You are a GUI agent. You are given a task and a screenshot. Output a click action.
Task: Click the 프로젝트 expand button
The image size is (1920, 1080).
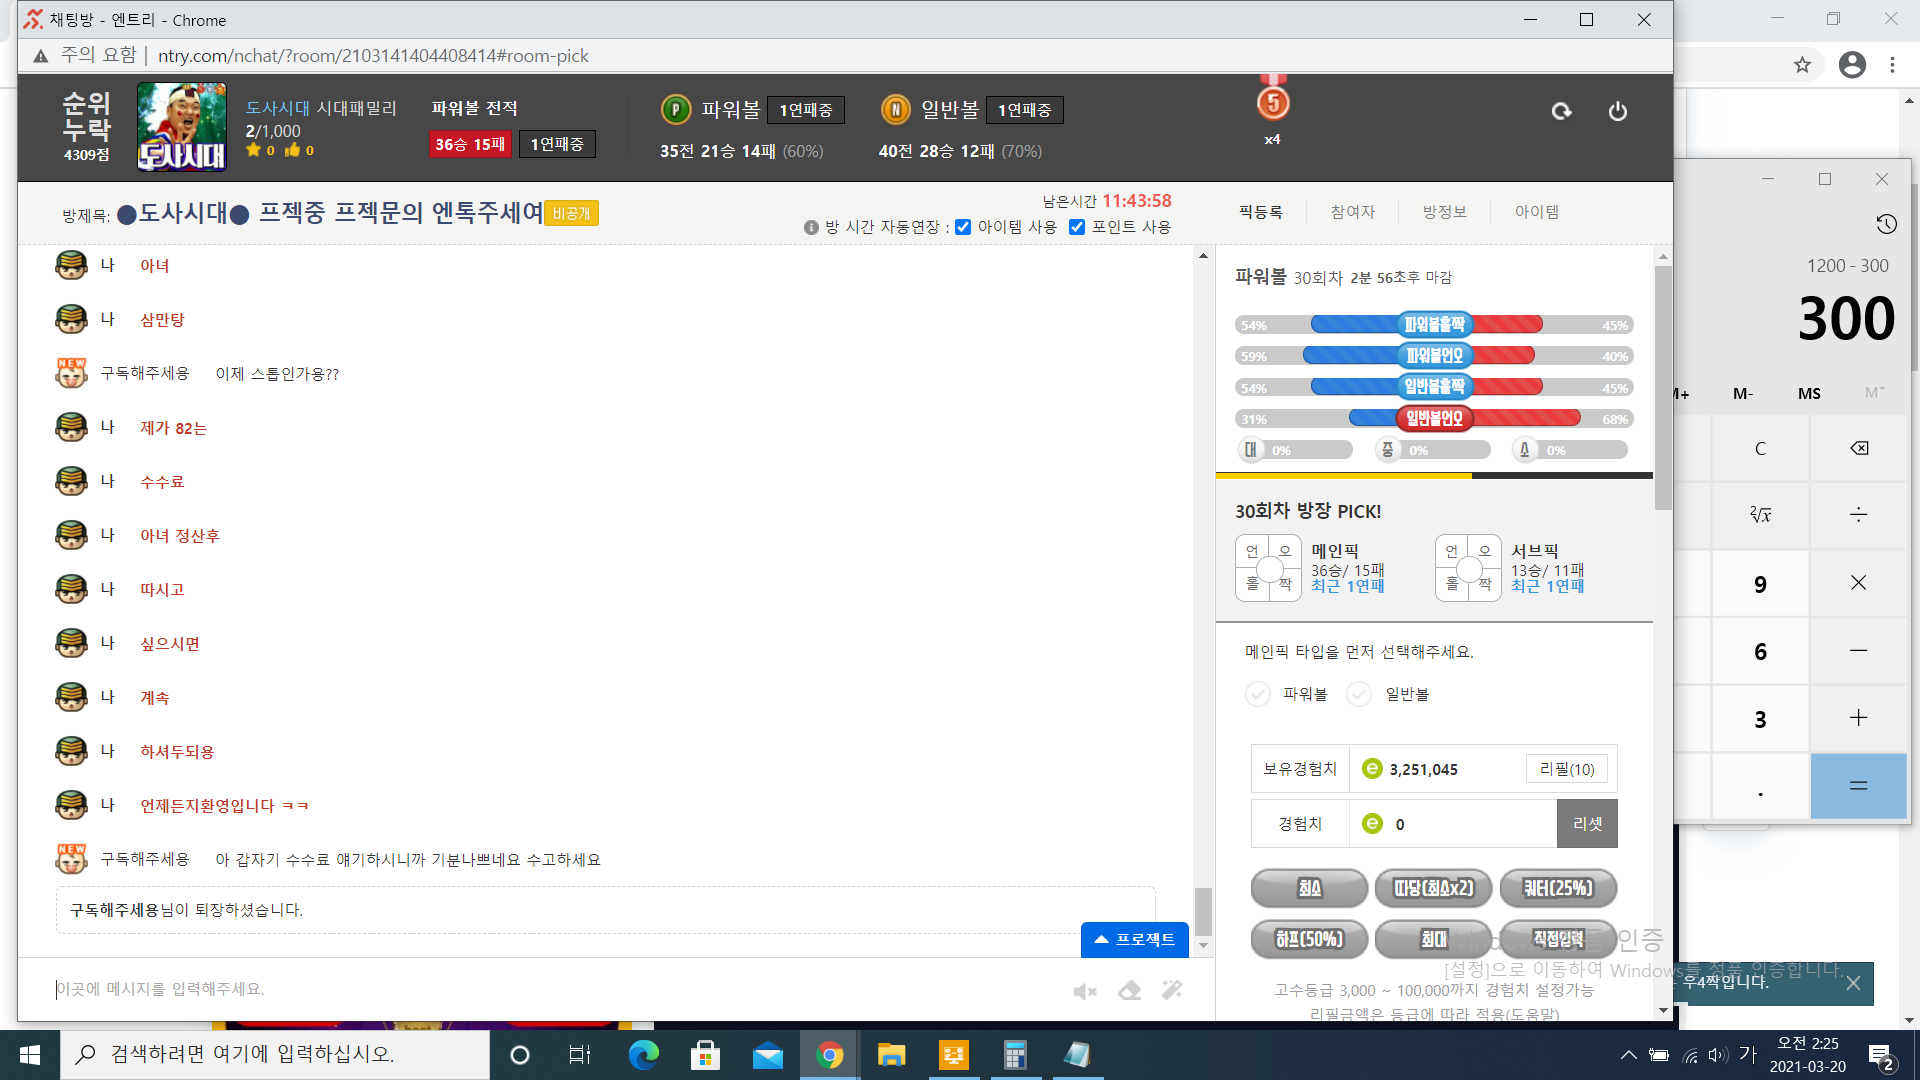pos(1135,940)
